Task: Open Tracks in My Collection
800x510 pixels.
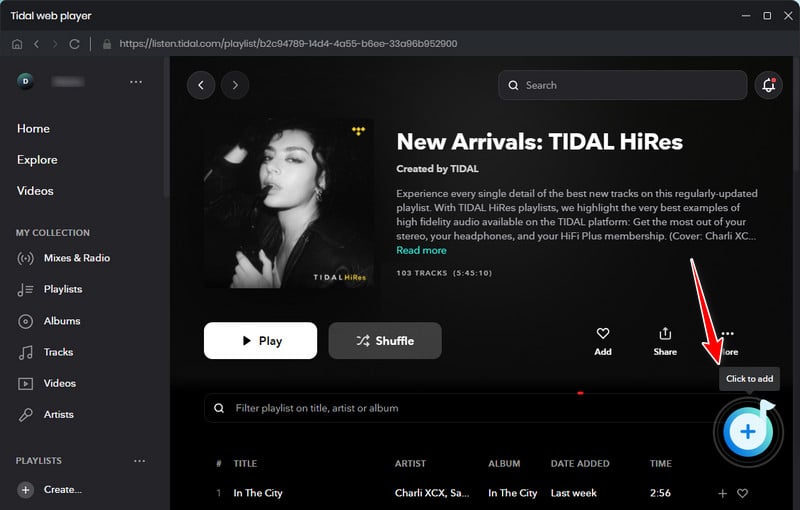Action: (x=45, y=352)
